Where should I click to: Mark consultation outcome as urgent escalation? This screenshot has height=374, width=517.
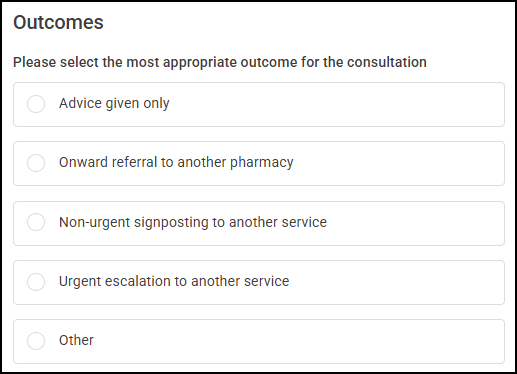click(36, 282)
